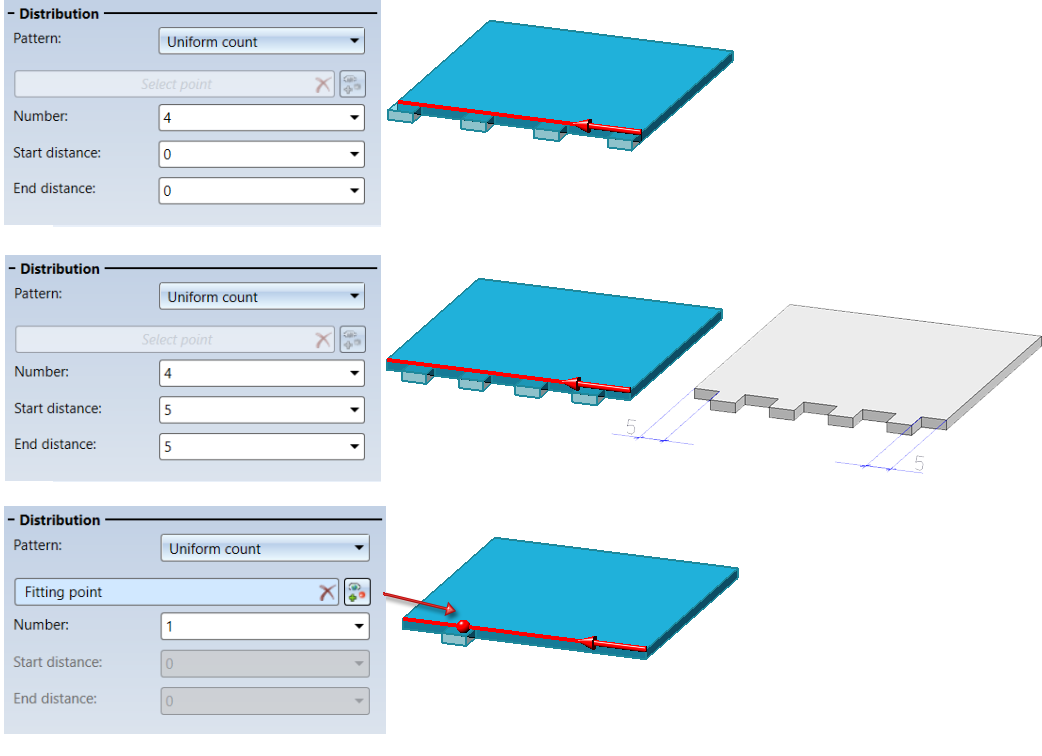This screenshot has width=1042, height=756.
Task: Click 'Start distance:' label beside value 5
Action: click(58, 408)
